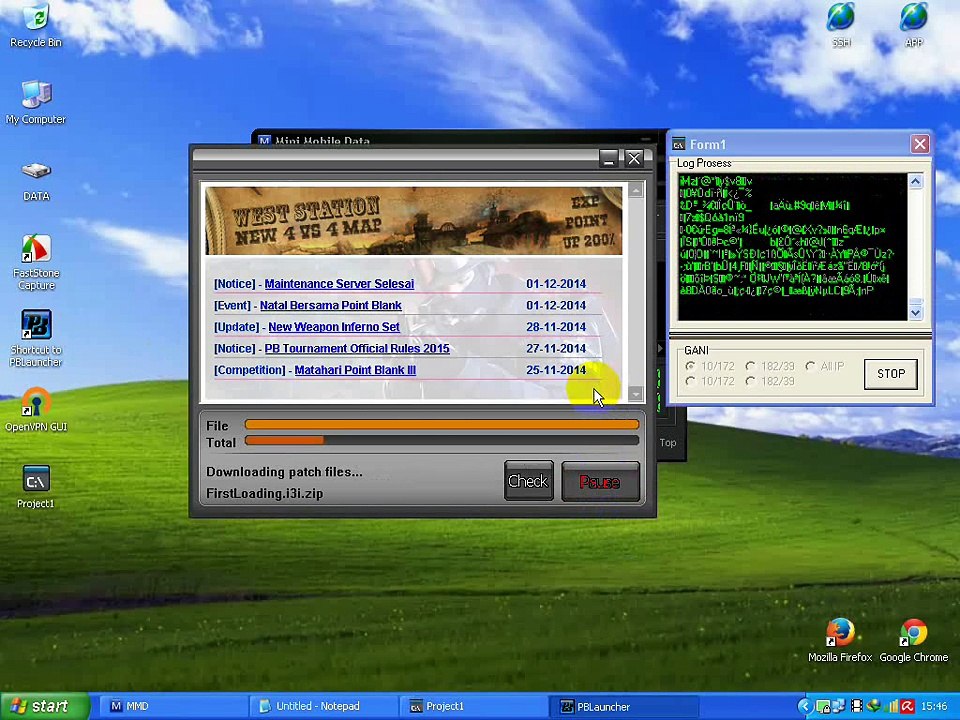Select the Project1 desktop icon
This screenshot has width=960, height=720.
[36, 487]
